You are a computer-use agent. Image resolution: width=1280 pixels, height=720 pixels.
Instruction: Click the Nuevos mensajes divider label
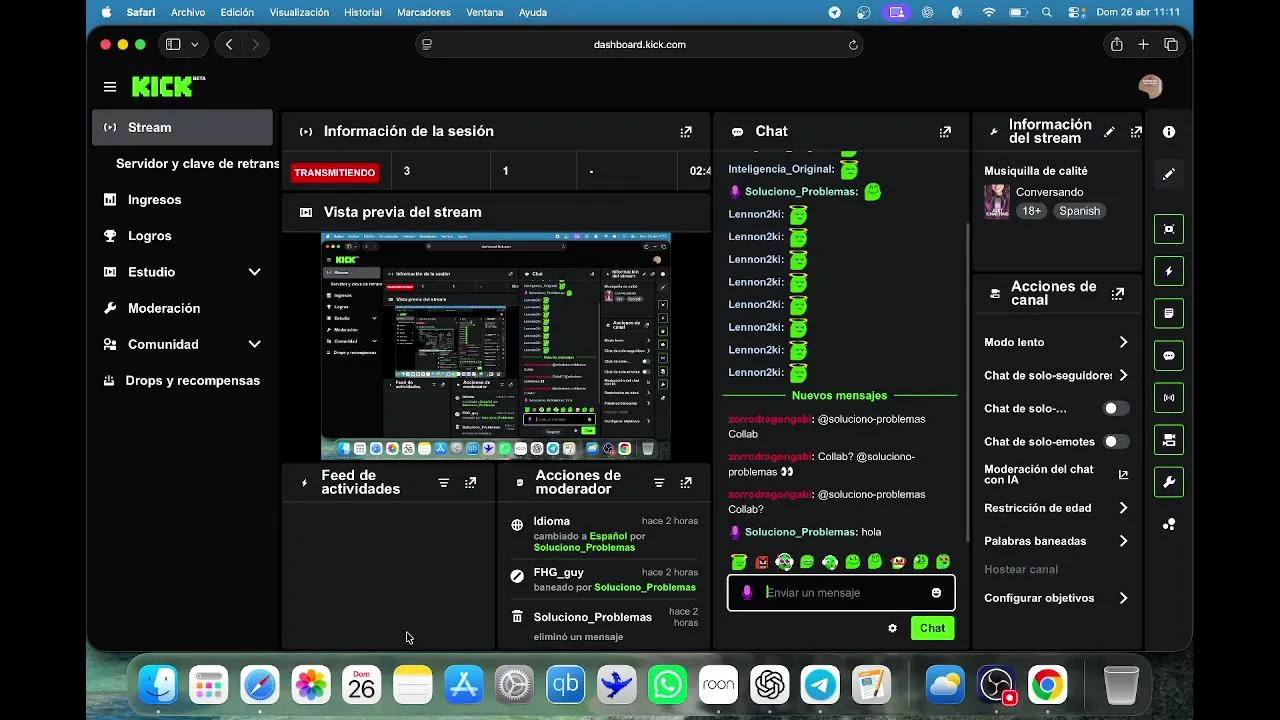click(839, 395)
